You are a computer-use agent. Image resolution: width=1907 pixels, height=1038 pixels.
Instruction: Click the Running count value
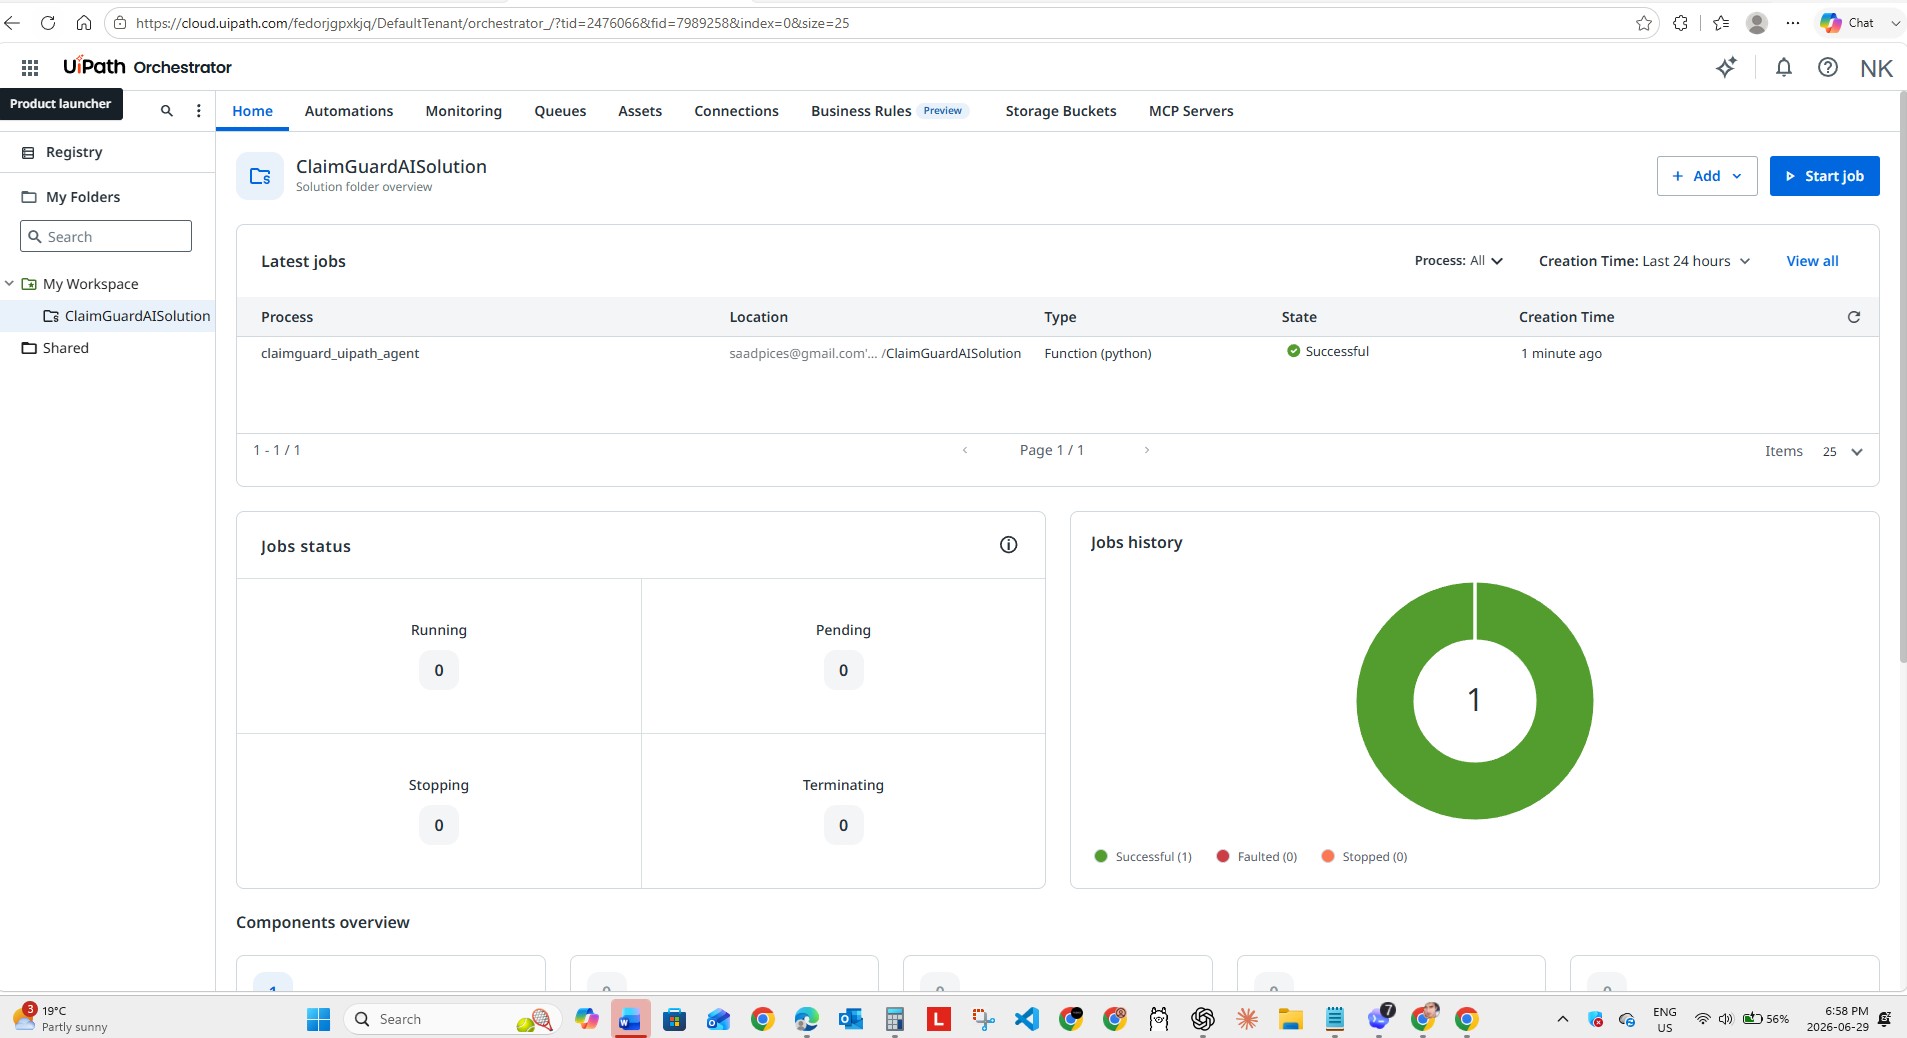point(439,670)
